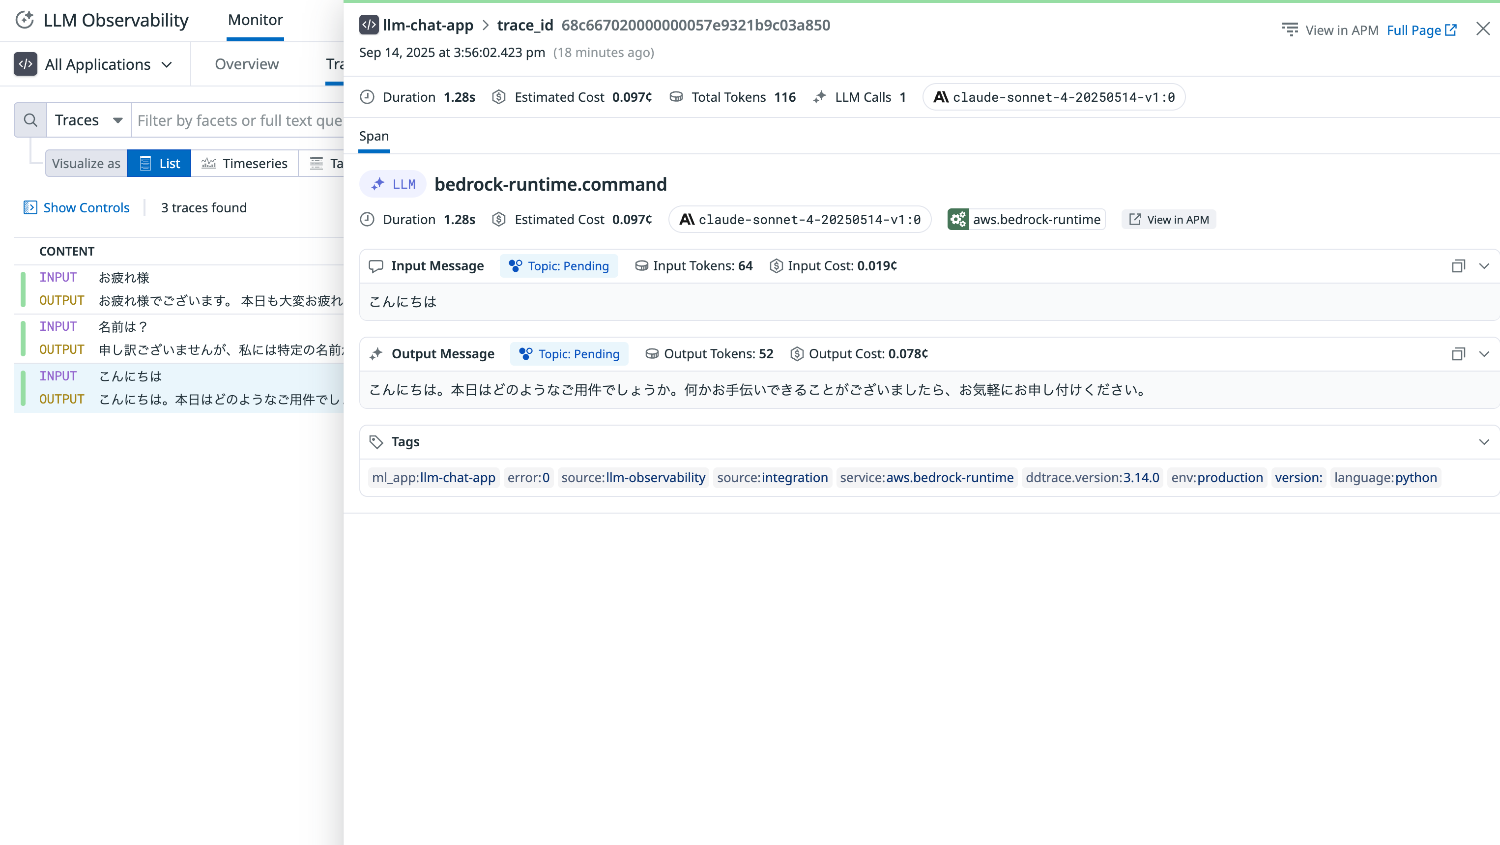1500x845 pixels.
Task: Click the Input Cost dollar icon
Action: 776,266
